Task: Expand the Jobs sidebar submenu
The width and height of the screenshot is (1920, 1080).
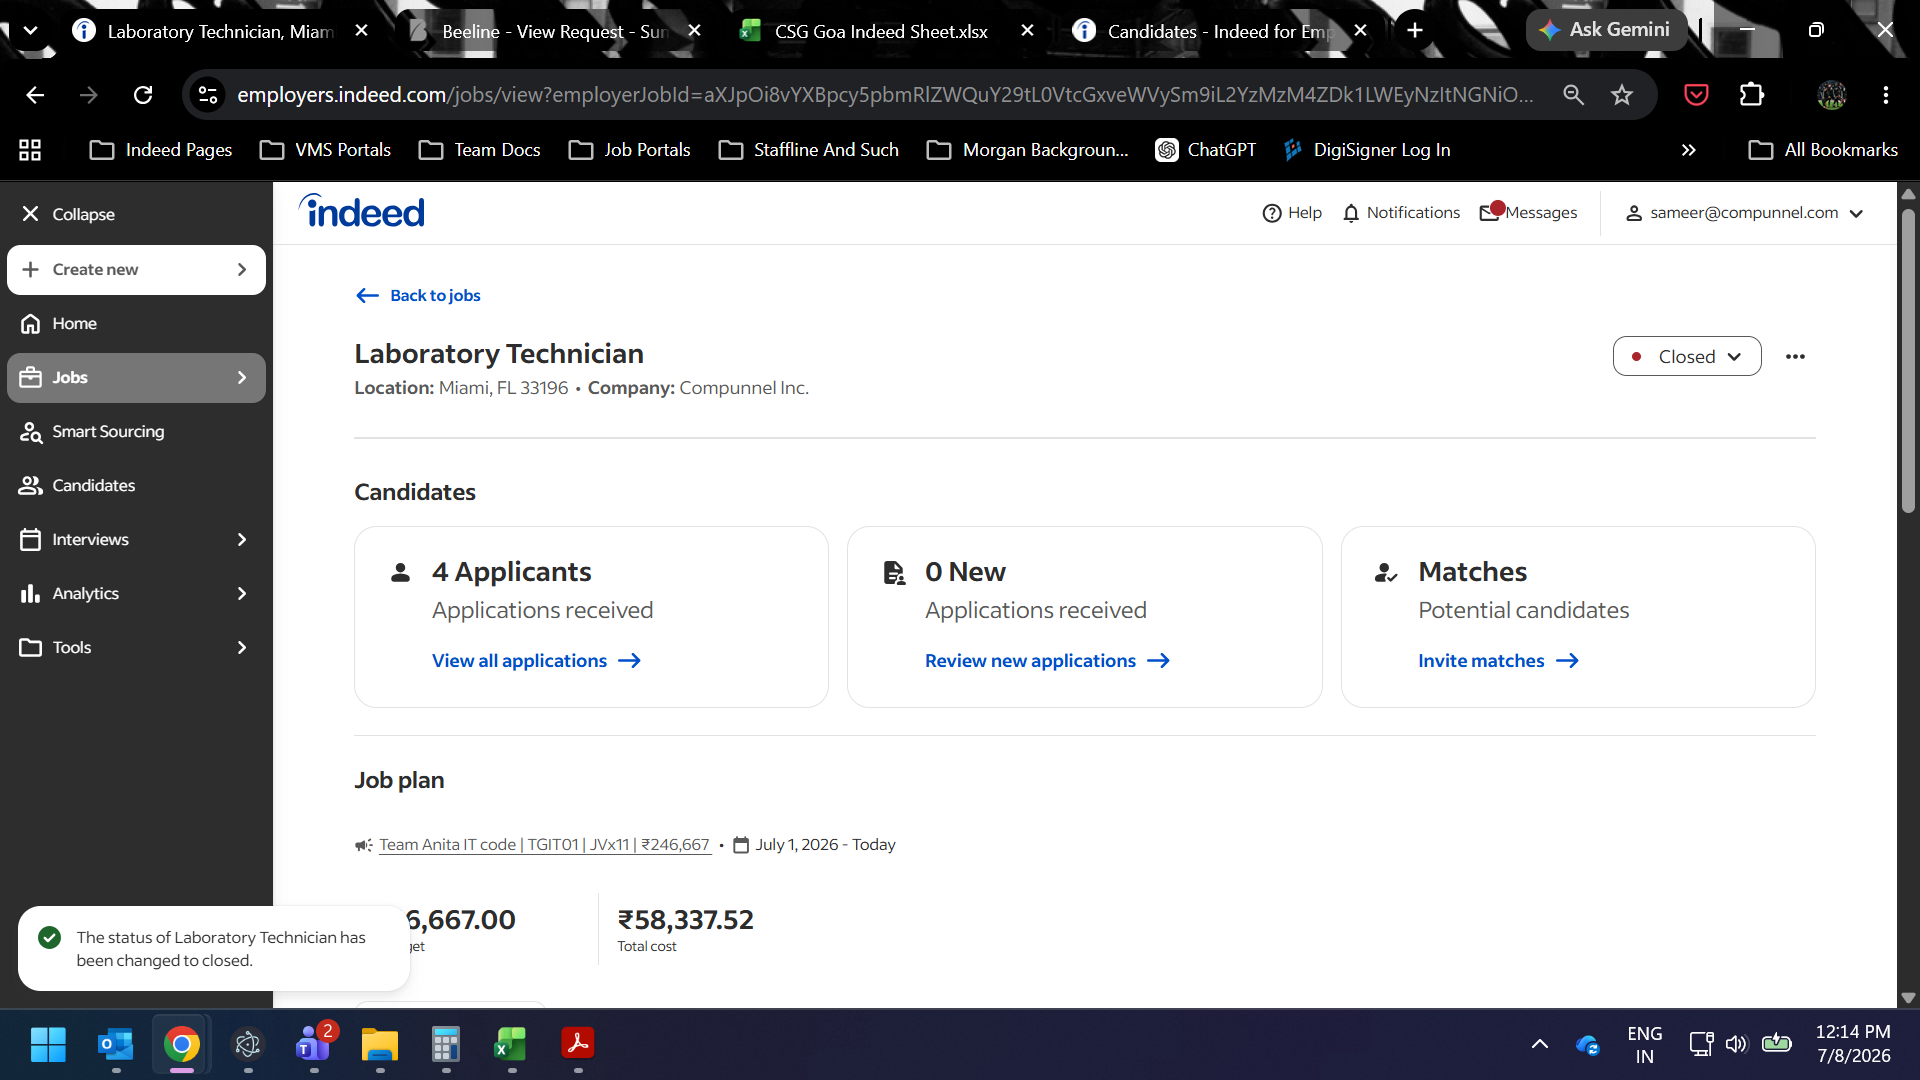Action: pyautogui.click(x=241, y=378)
